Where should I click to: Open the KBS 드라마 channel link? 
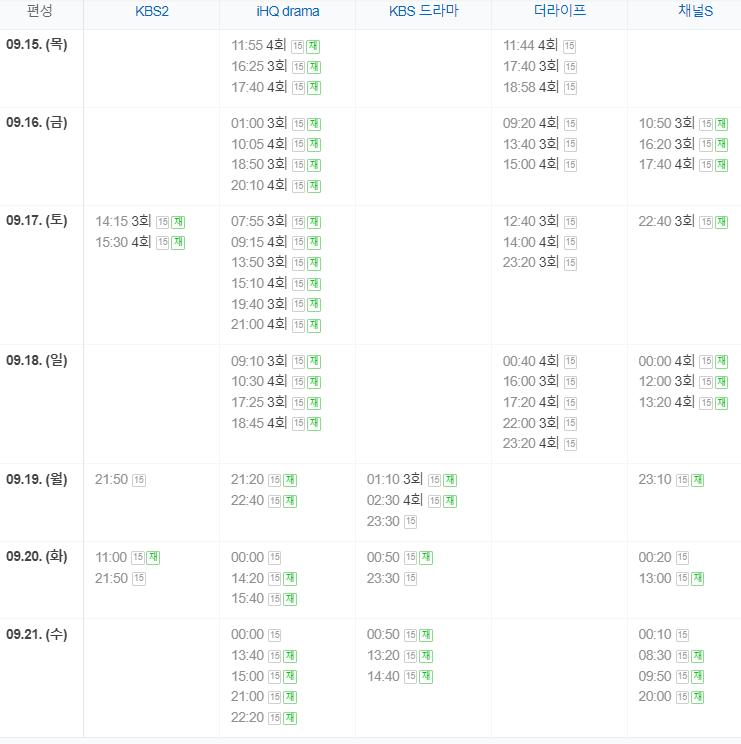[x=424, y=11]
